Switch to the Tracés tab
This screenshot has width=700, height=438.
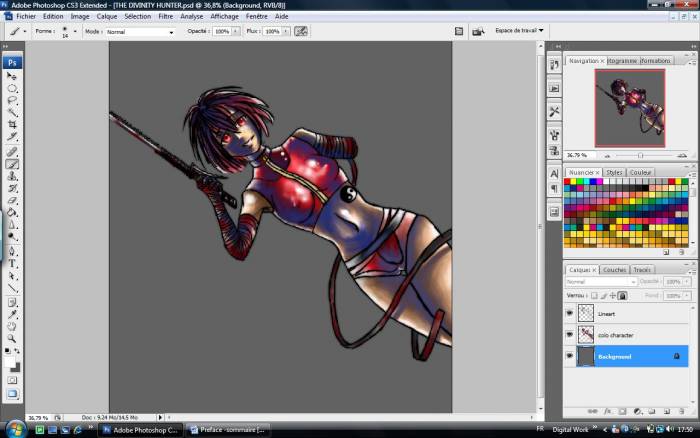pos(642,270)
